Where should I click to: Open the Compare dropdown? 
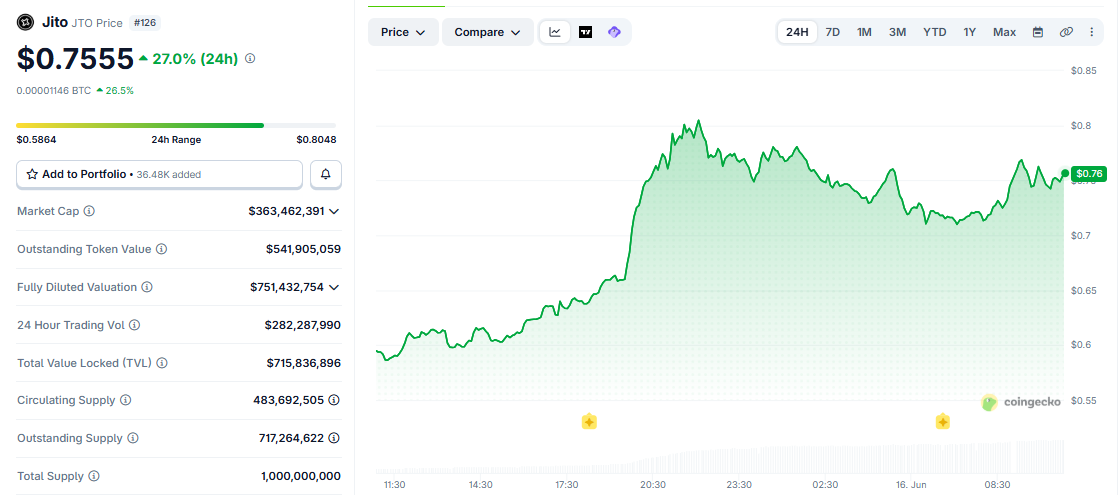[487, 32]
